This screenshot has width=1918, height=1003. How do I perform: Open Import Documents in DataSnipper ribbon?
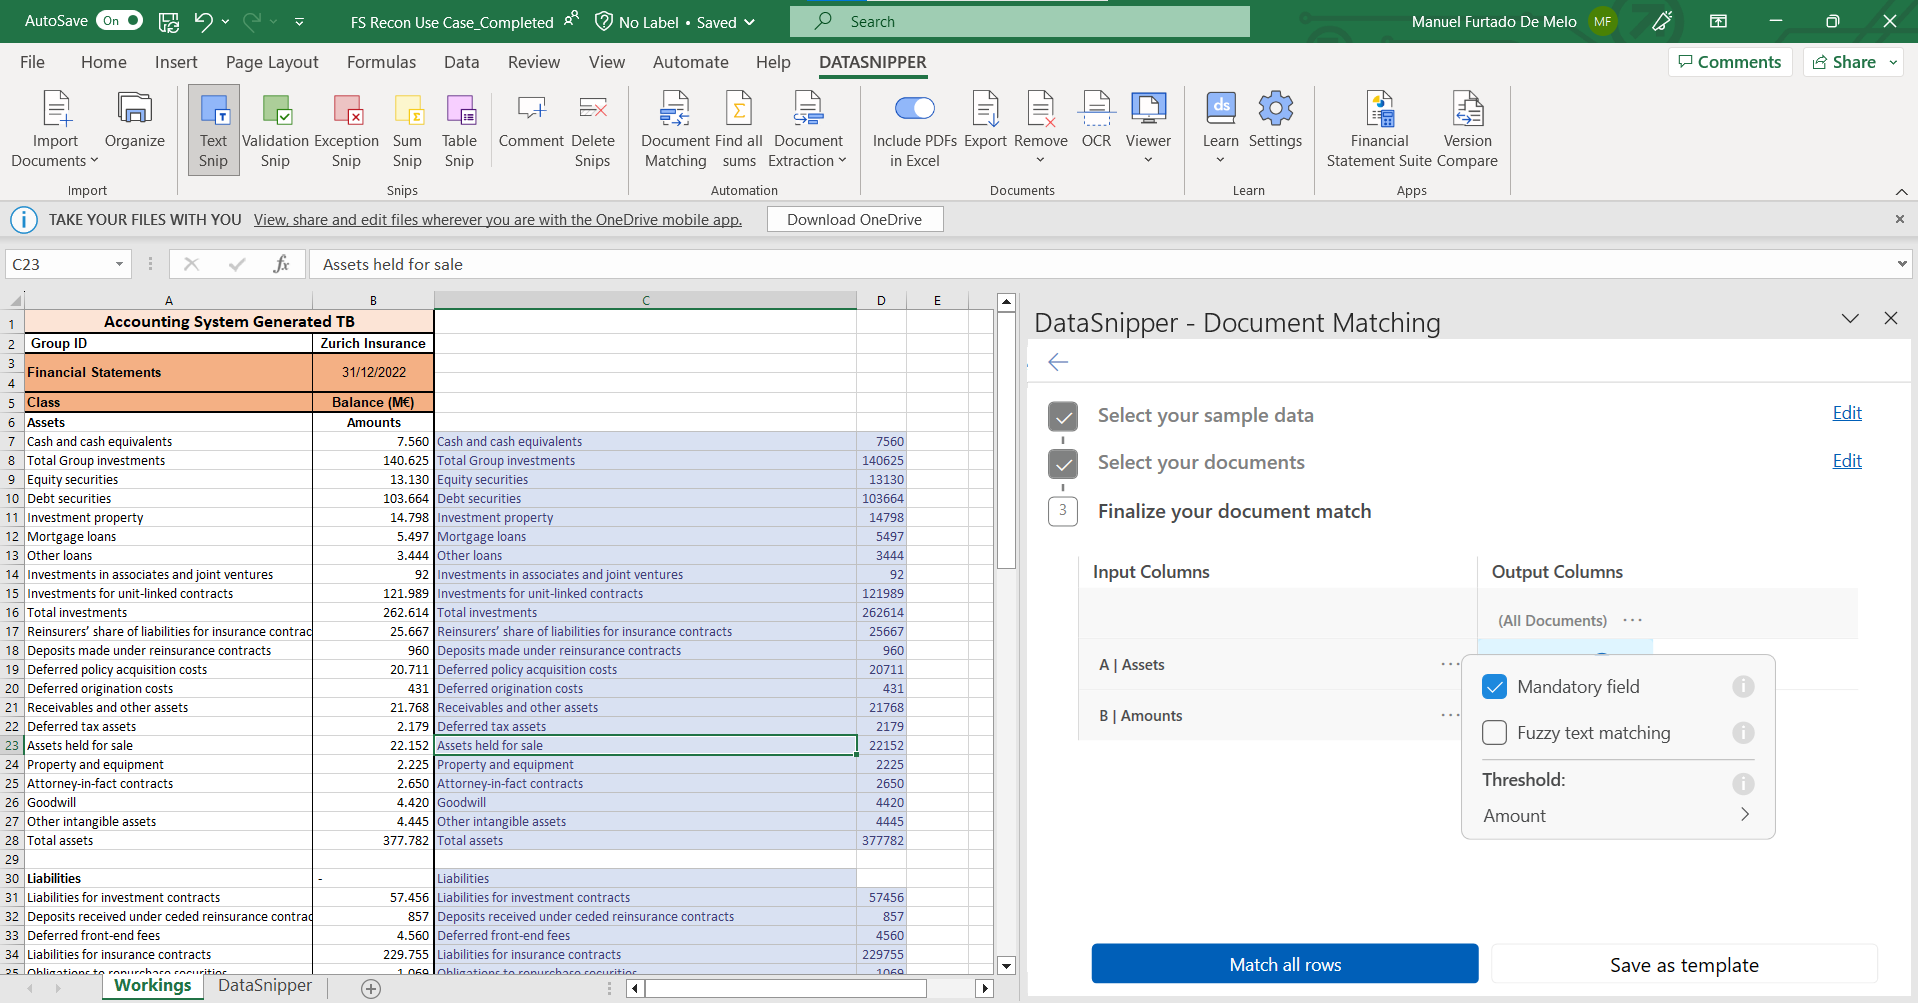click(55, 130)
